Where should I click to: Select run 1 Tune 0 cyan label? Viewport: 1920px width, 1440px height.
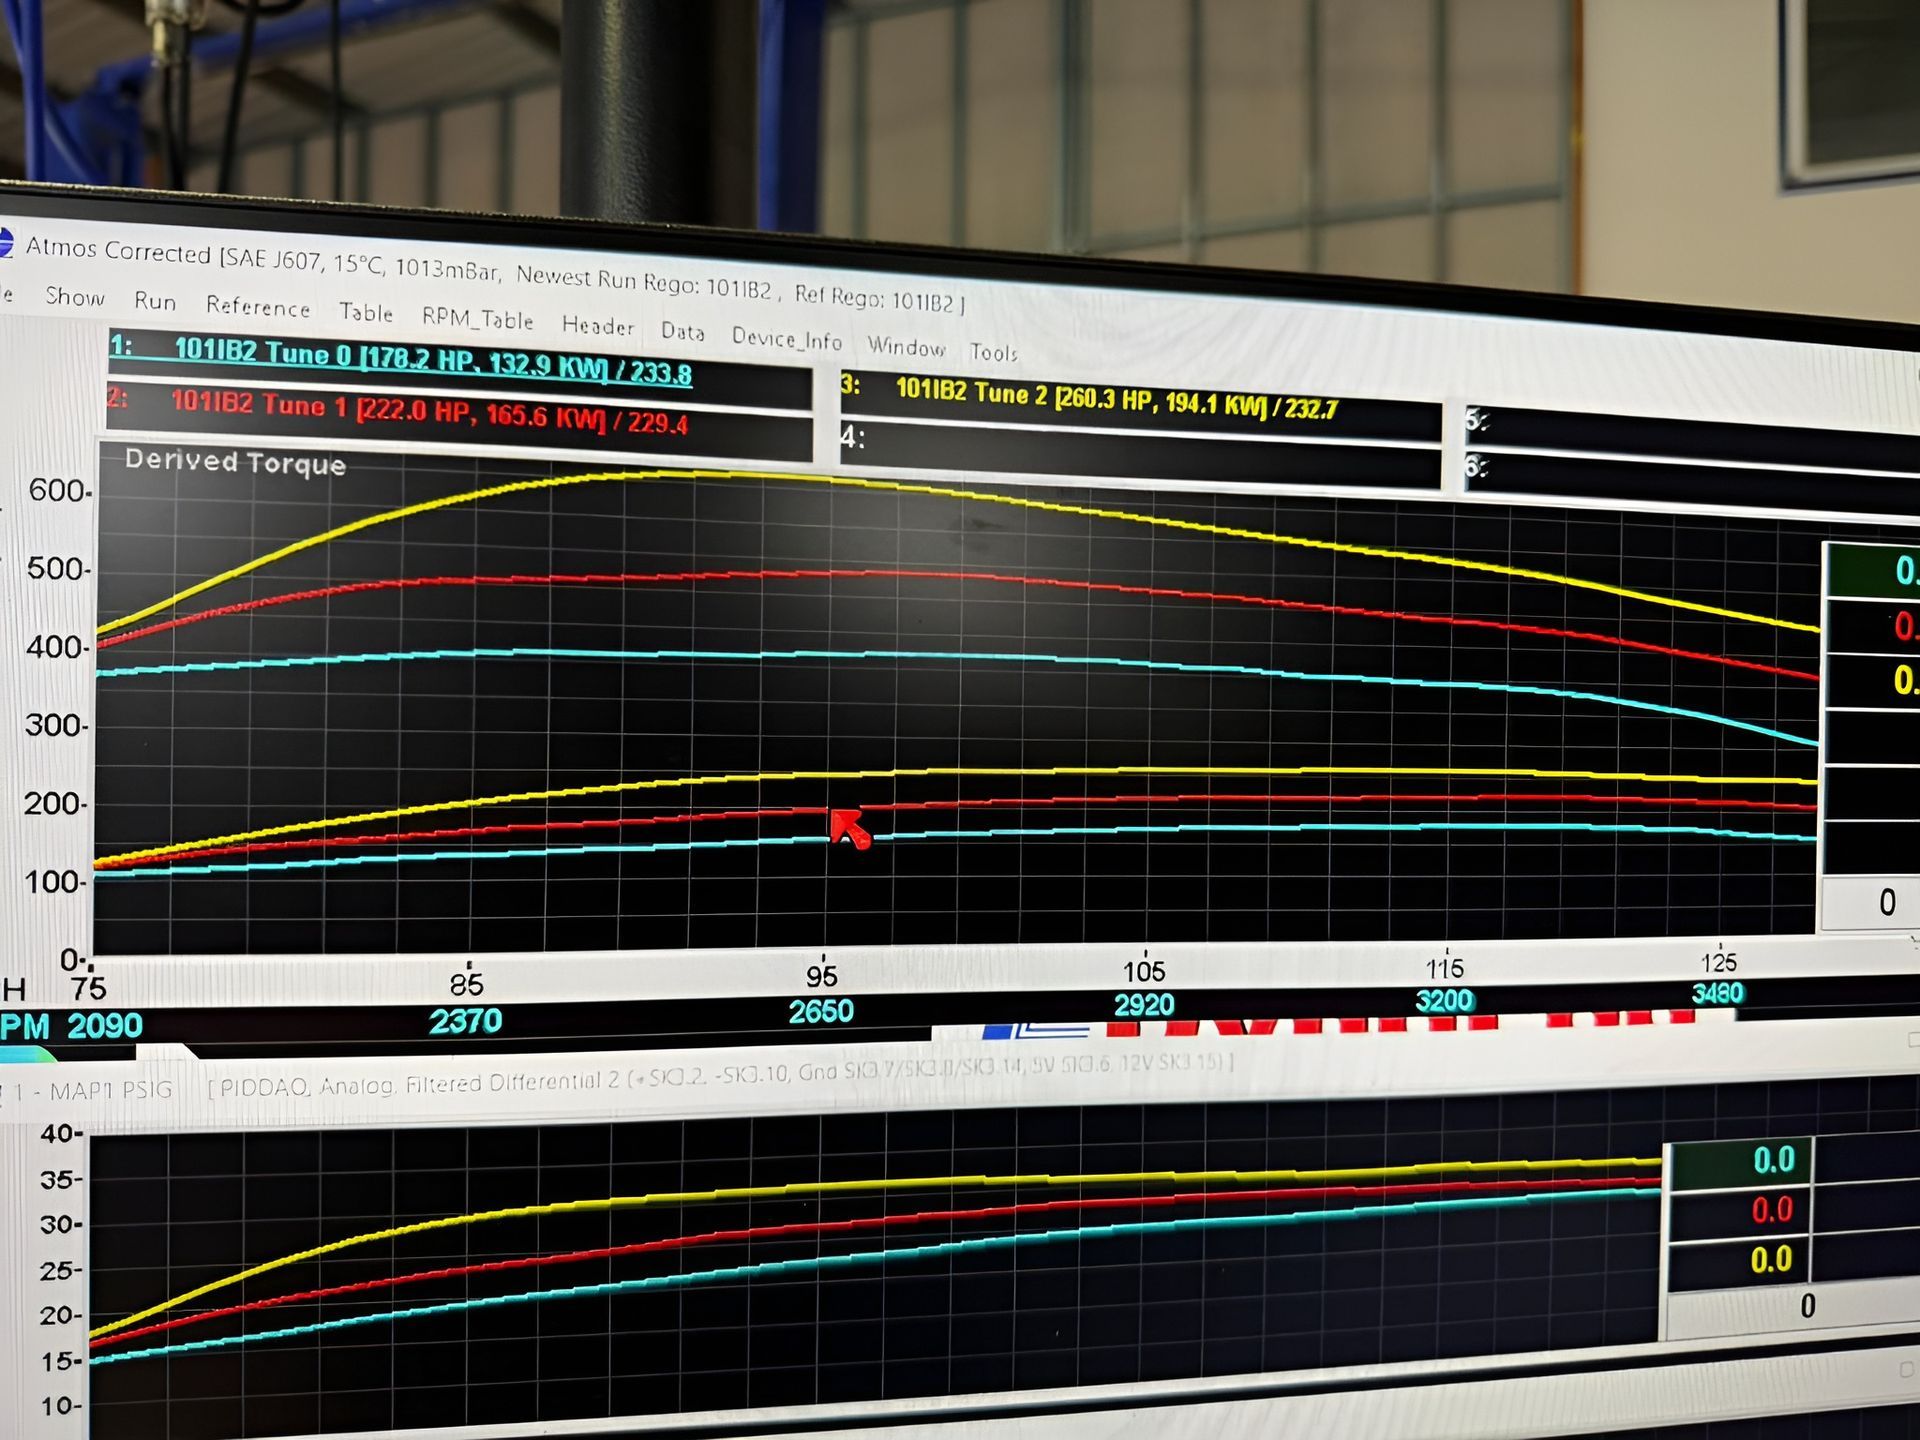[x=432, y=360]
